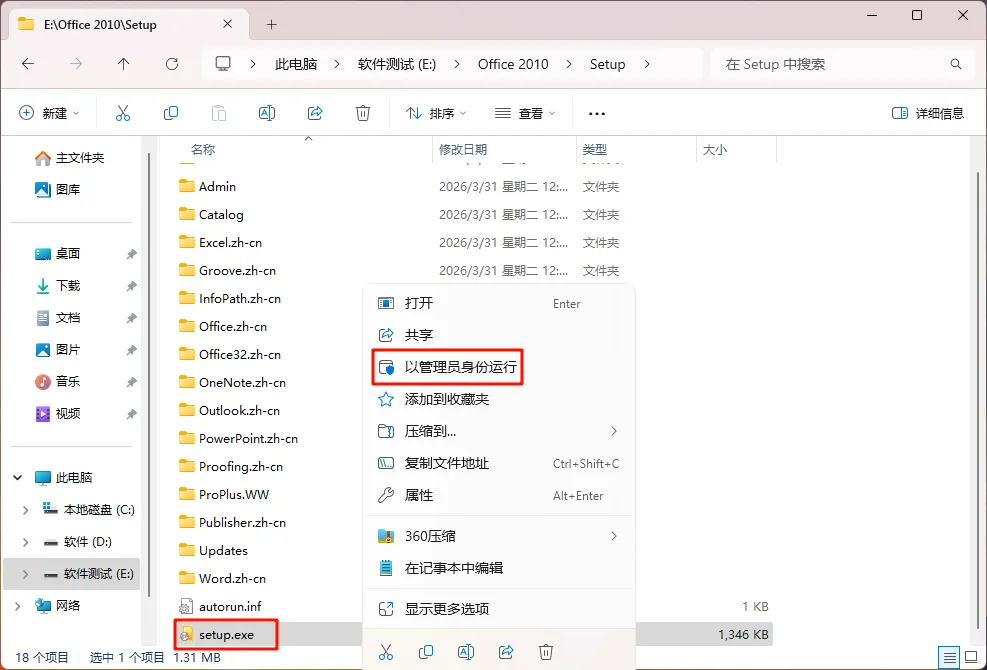
Task: Sort by the 大小 column header
Action: pyautogui.click(x=714, y=149)
